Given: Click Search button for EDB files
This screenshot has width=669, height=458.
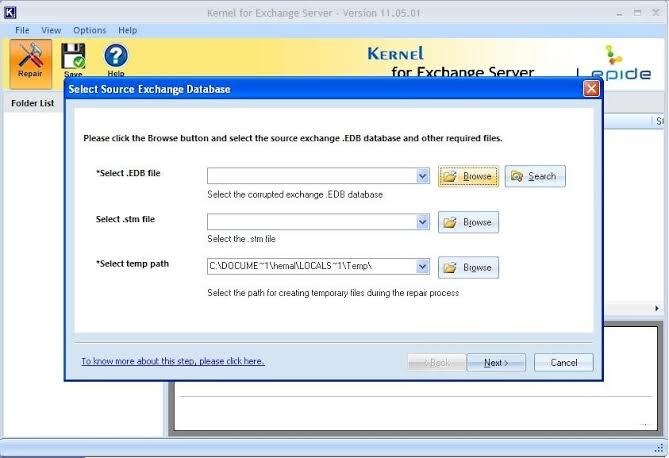Looking at the screenshot, I should 535,176.
